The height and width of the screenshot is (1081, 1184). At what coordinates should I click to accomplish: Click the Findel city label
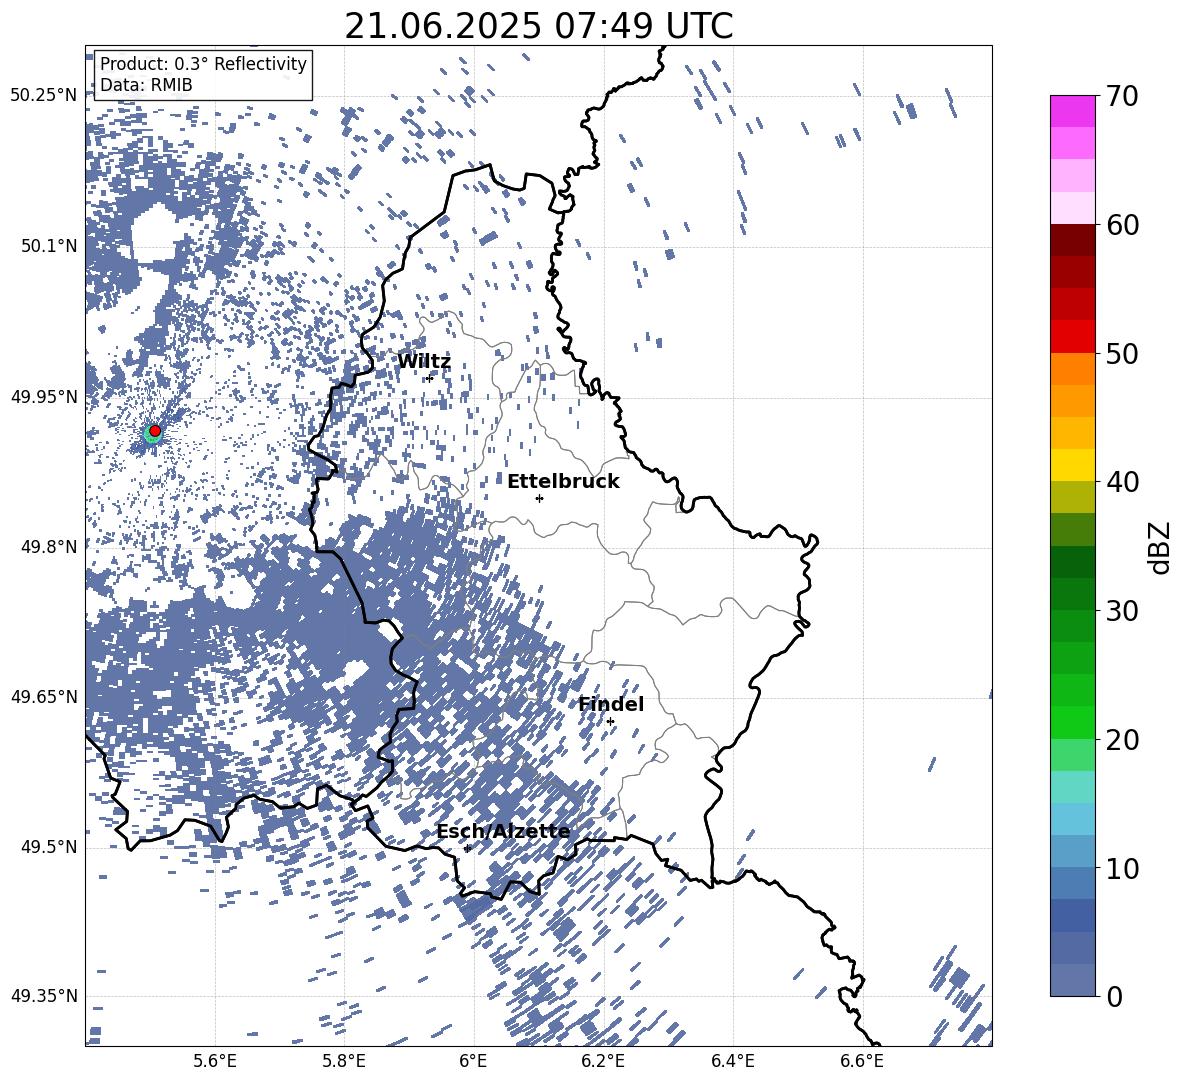point(611,704)
